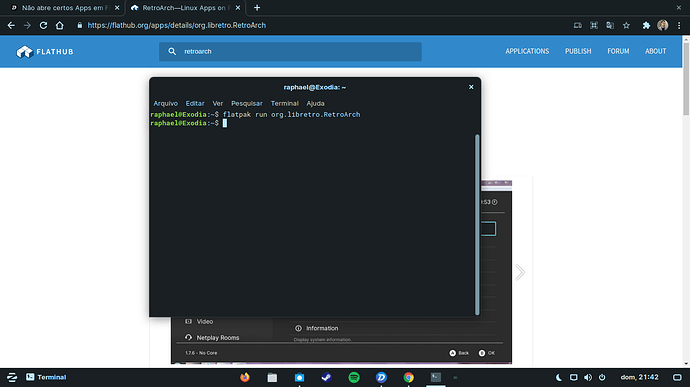Open the browser profile avatar
The image size is (690, 387).
662,26
